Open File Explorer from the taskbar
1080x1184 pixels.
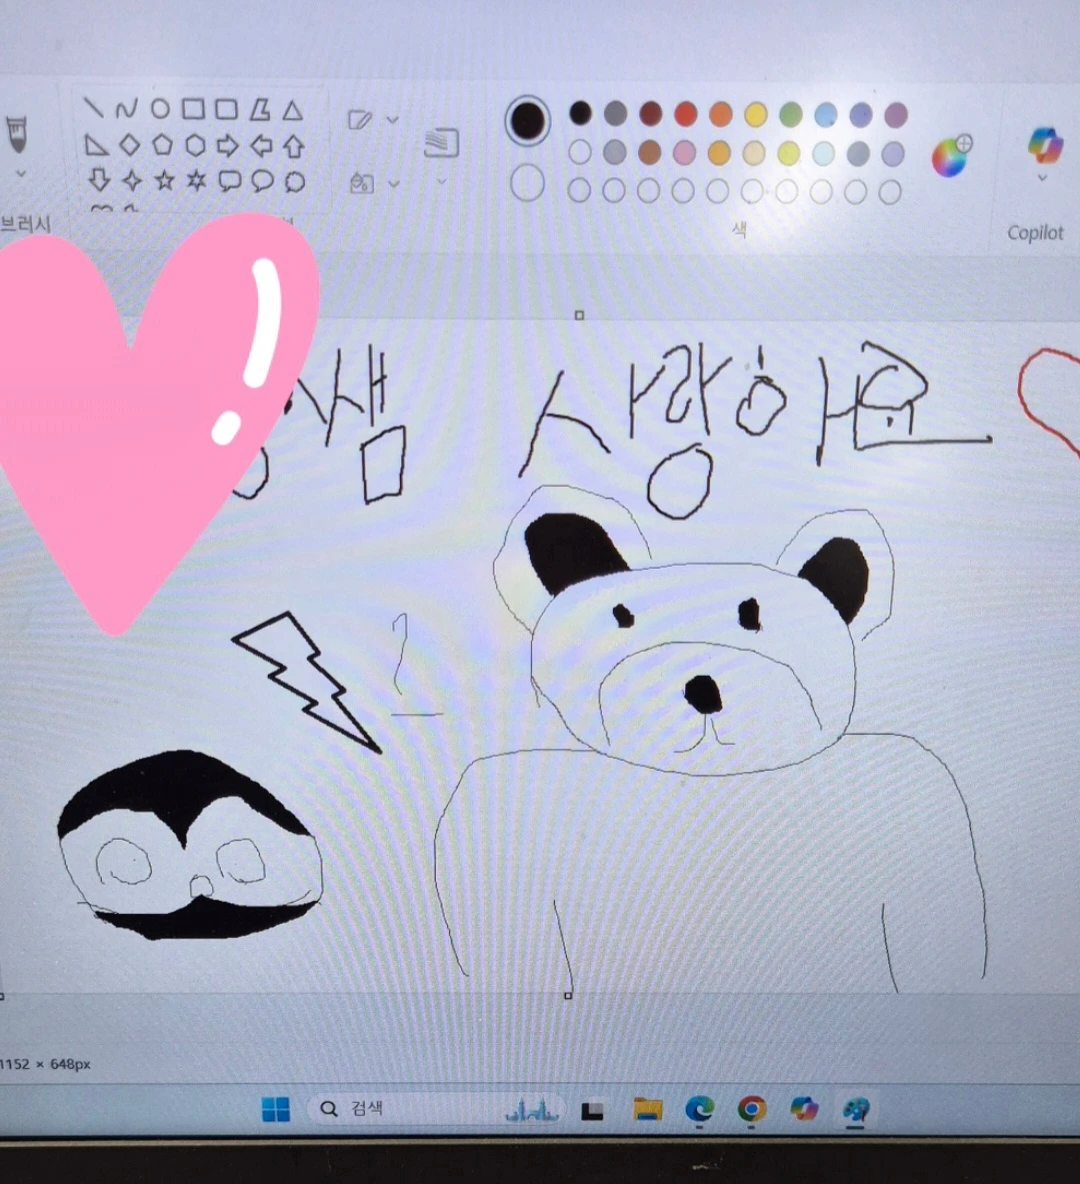(648, 1109)
